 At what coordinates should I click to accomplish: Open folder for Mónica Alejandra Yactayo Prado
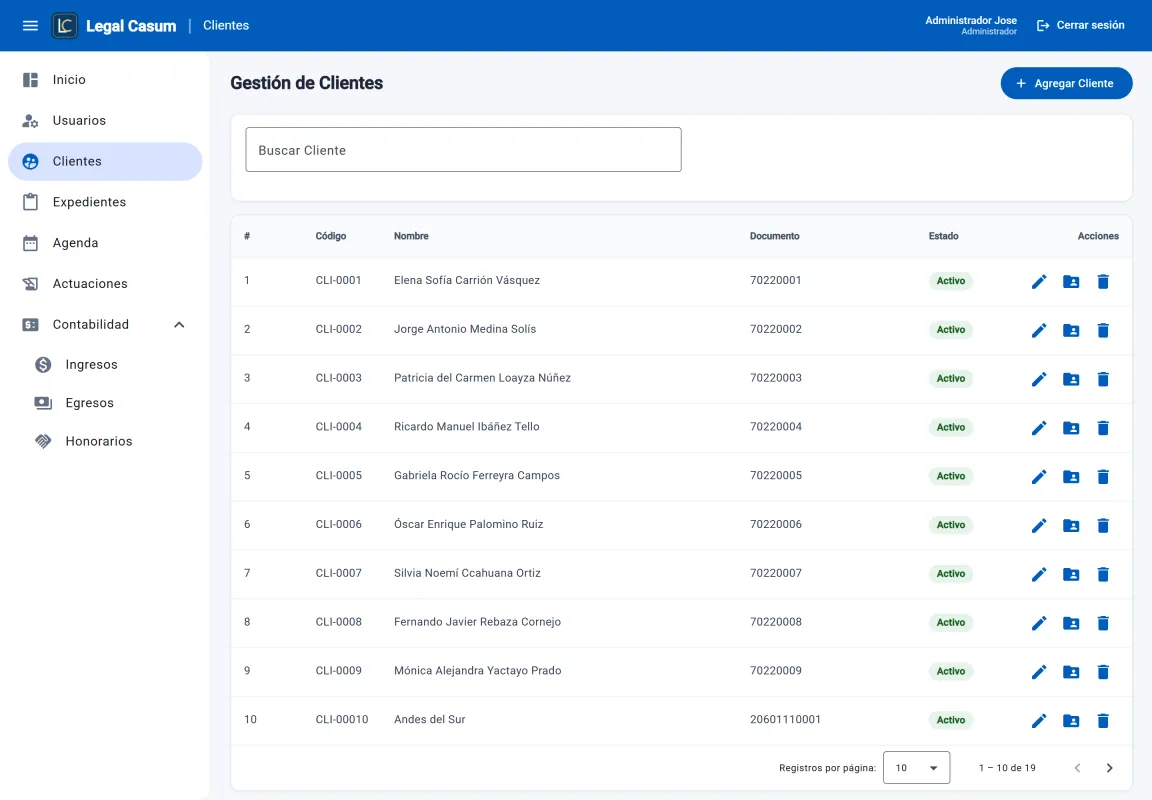click(x=1071, y=672)
